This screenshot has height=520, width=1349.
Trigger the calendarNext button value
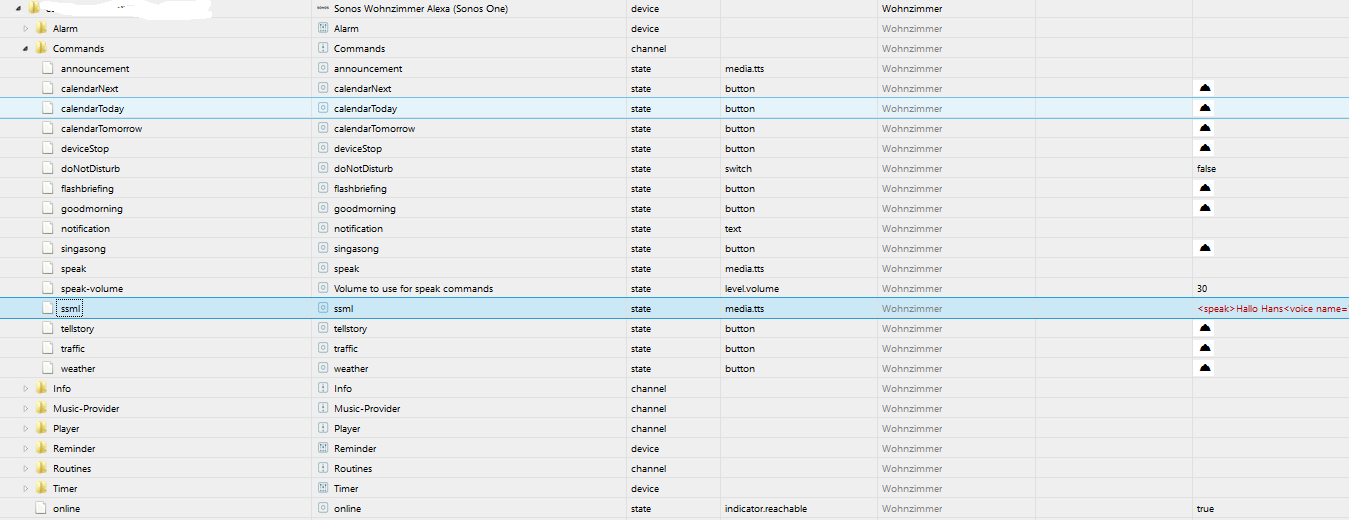(x=1205, y=88)
